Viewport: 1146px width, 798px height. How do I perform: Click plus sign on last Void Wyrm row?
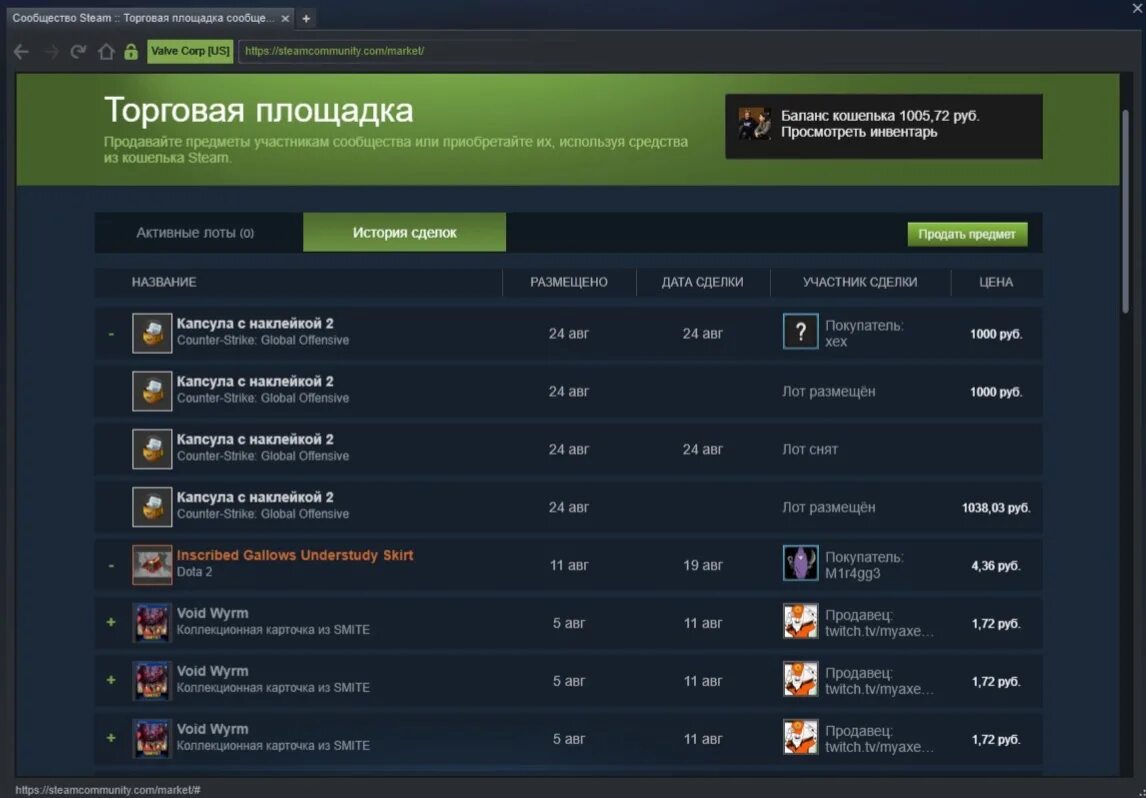[x=111, y=739]
